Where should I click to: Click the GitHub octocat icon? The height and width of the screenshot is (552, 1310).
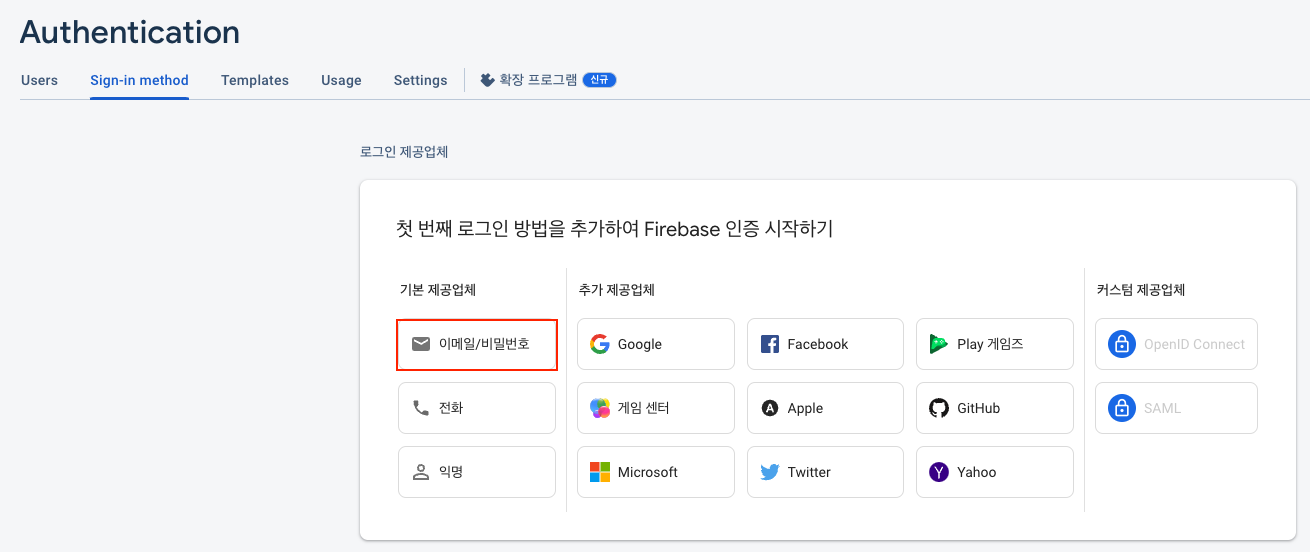(939, 408)
